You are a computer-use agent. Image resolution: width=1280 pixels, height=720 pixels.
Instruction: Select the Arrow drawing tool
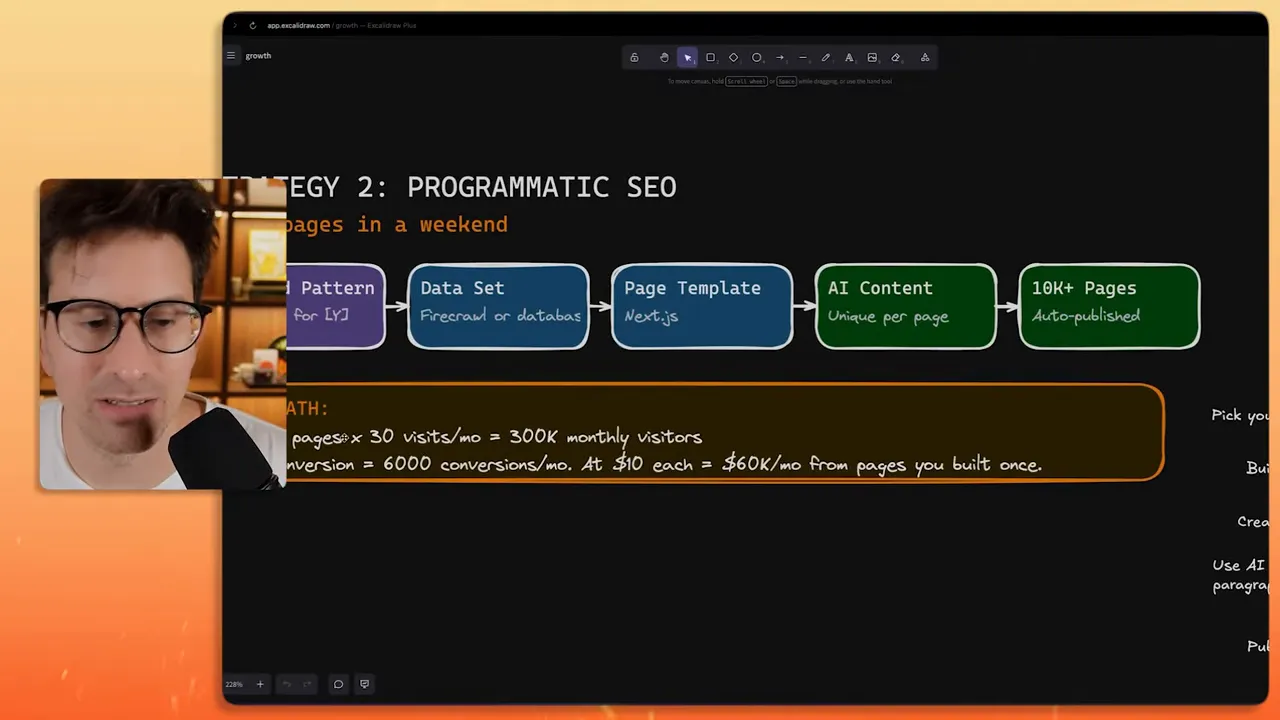pos(780,58)
